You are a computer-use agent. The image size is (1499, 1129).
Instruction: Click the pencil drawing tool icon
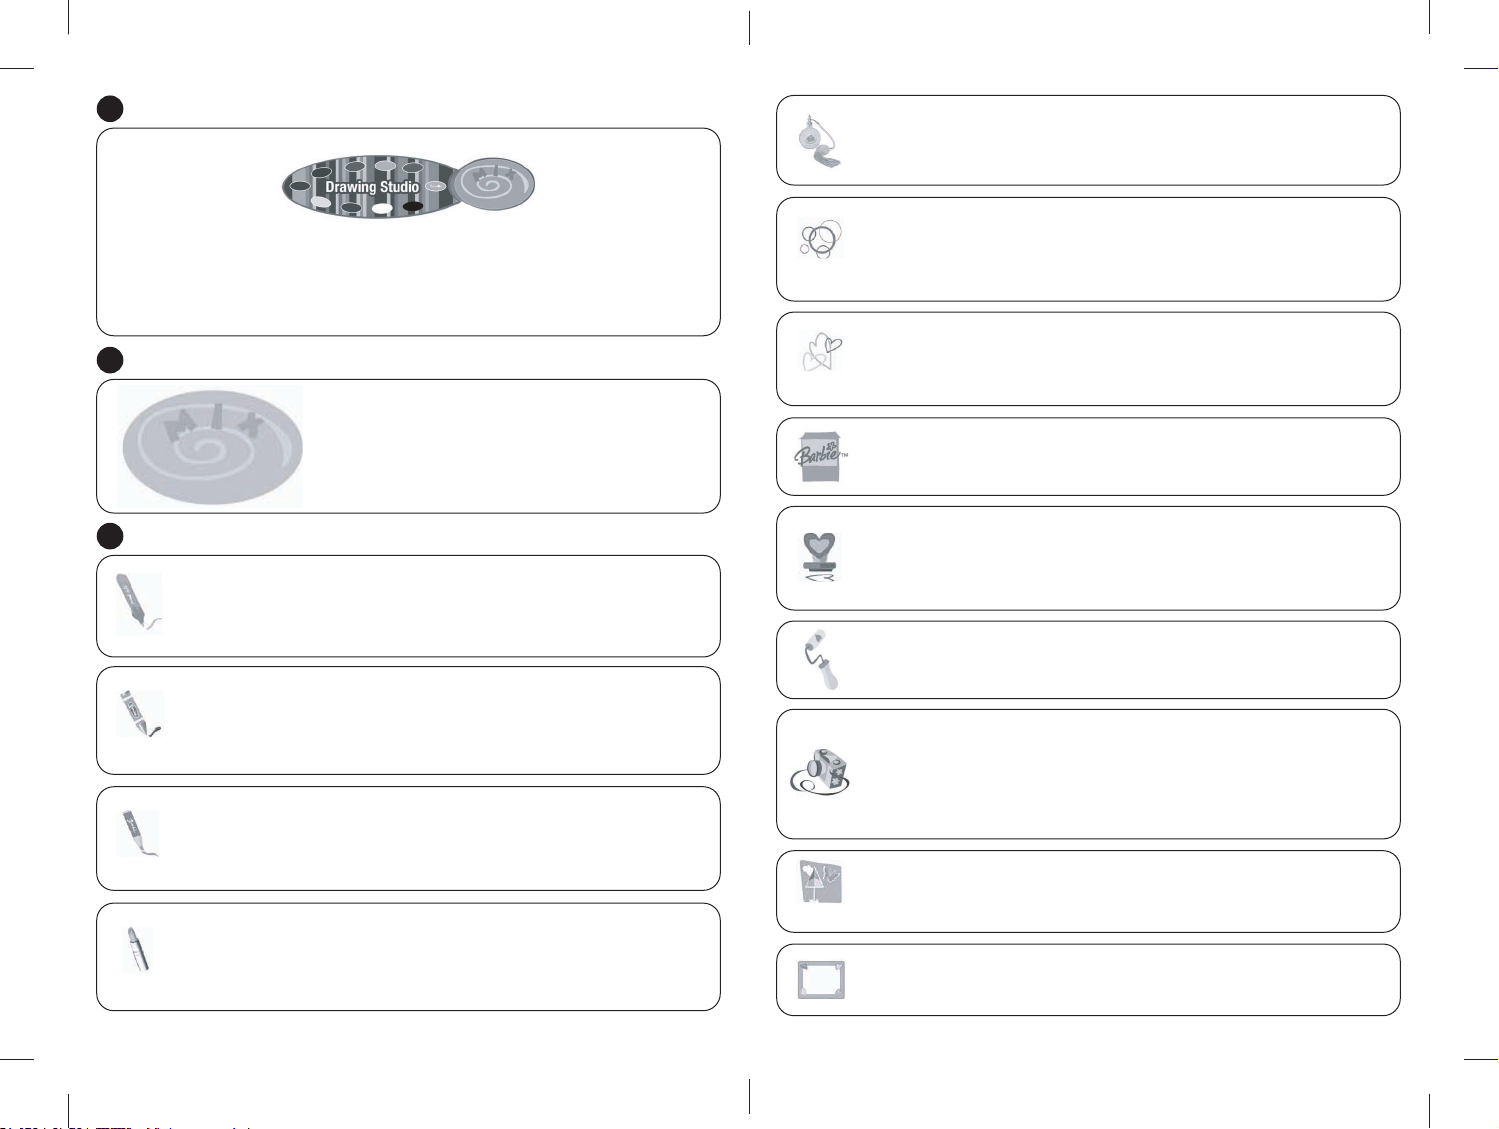pos(139,603)
